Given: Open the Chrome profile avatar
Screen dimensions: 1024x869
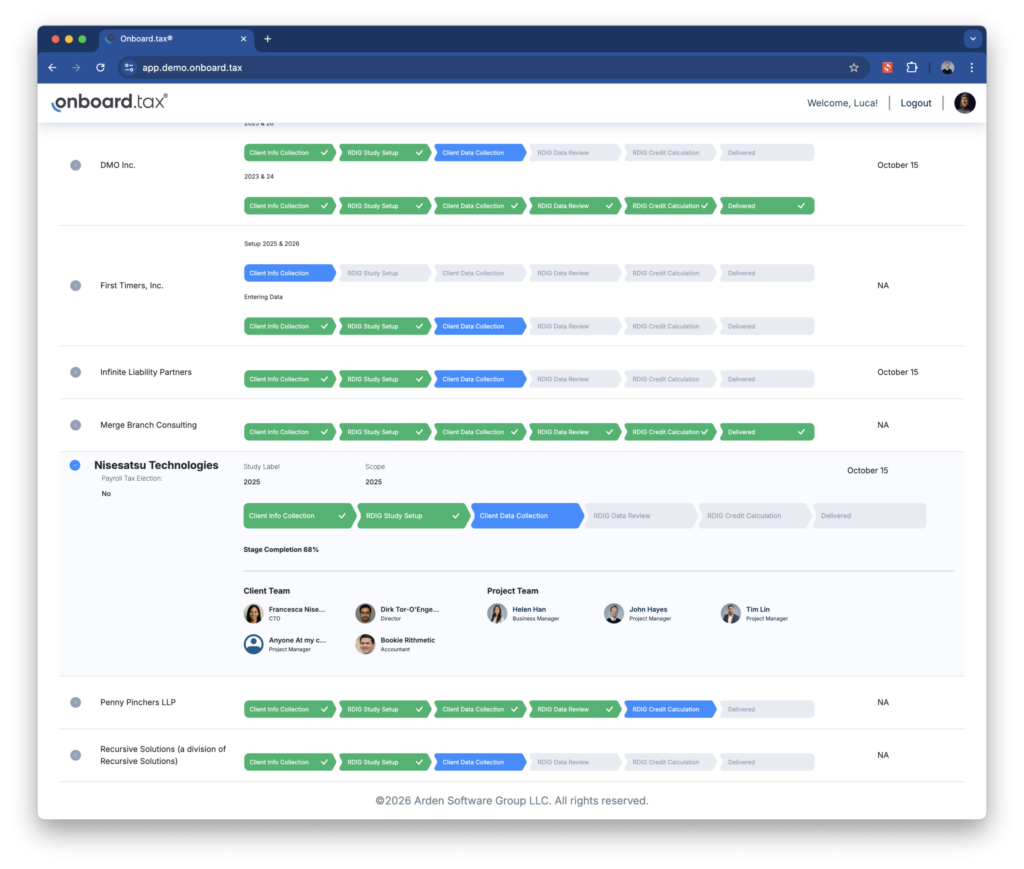Looking at the screenshot, I should pos(948,67).
